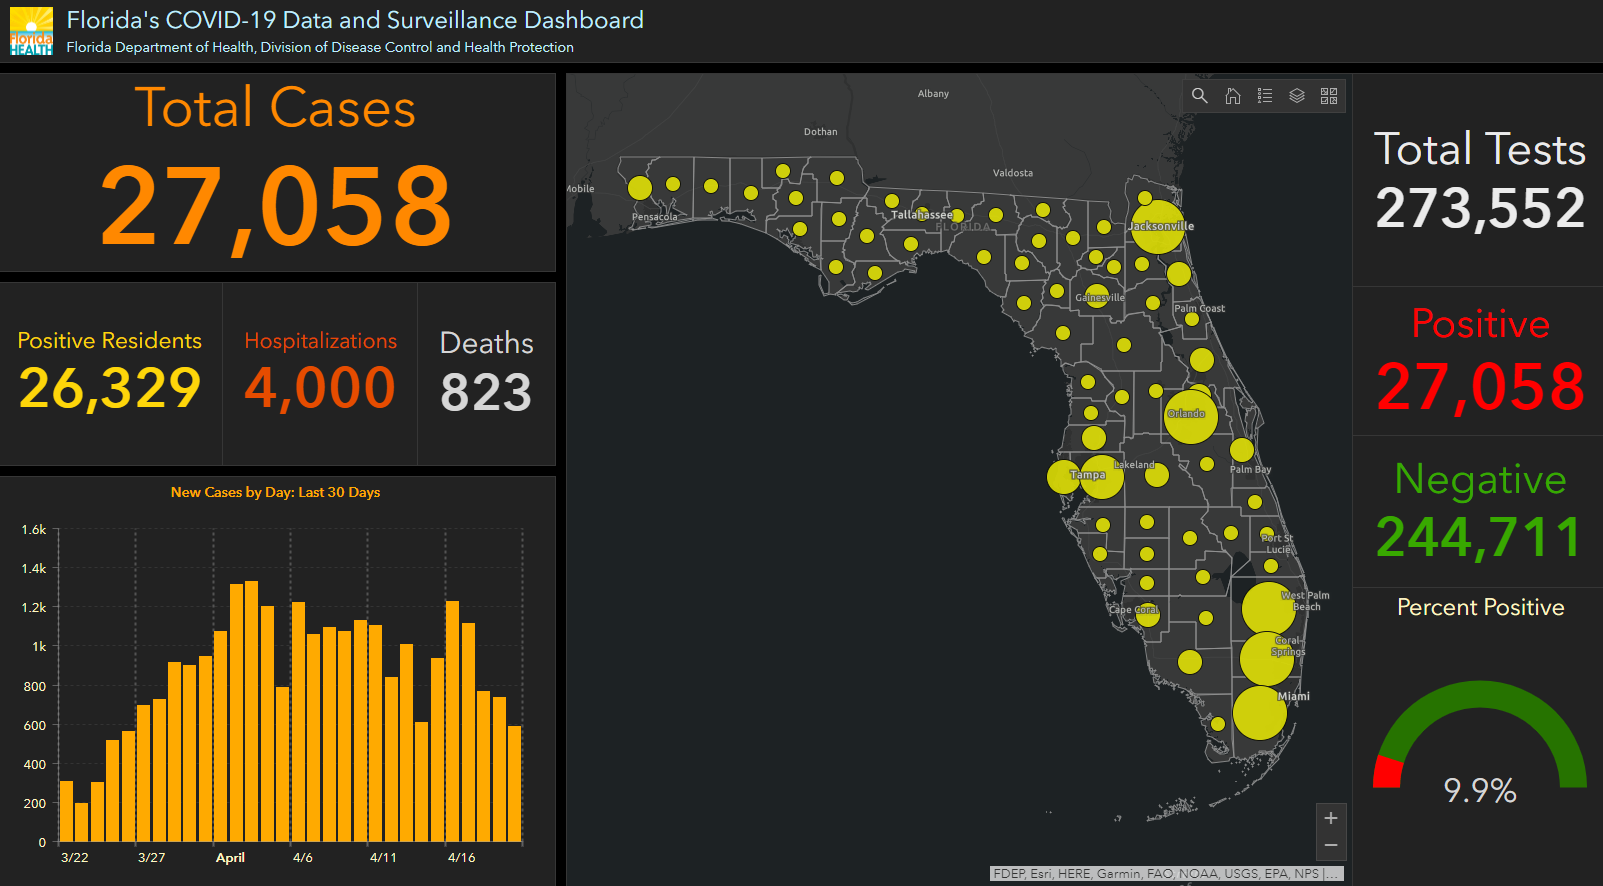
Task: Click the Positive Residents heading
Action: click(x=110, y=341)
